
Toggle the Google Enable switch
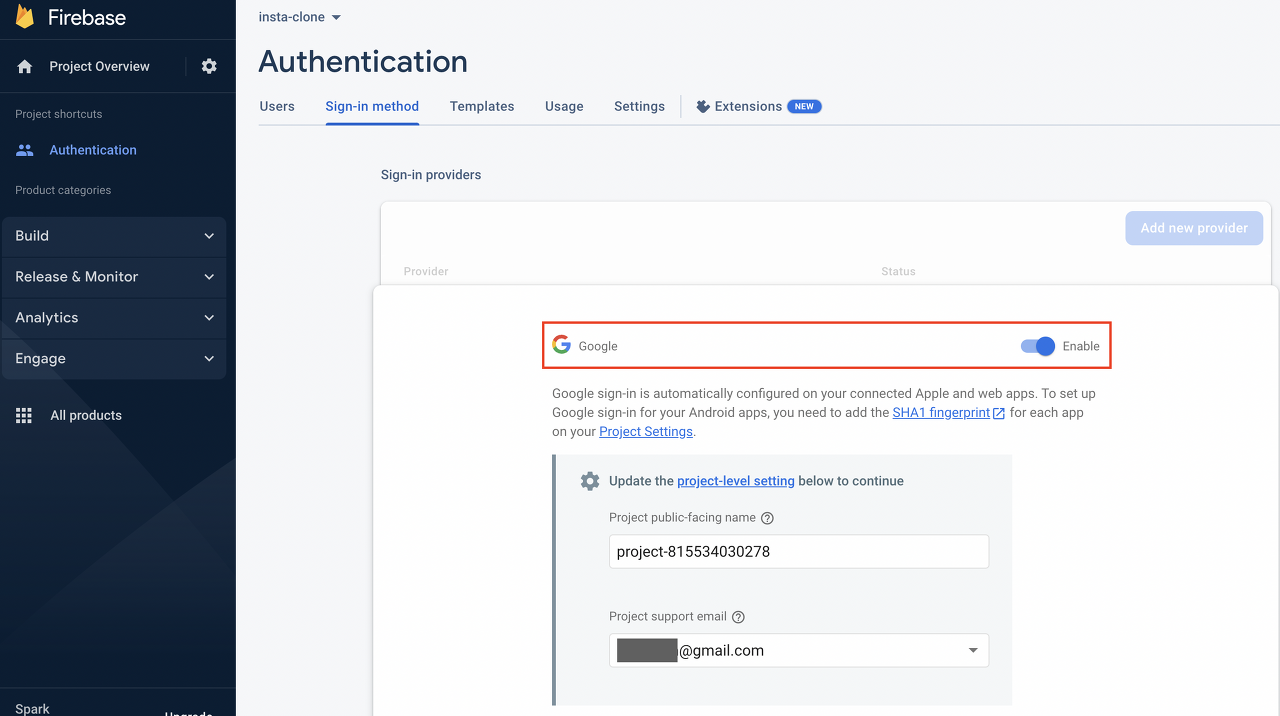[x=1038, y=346]
